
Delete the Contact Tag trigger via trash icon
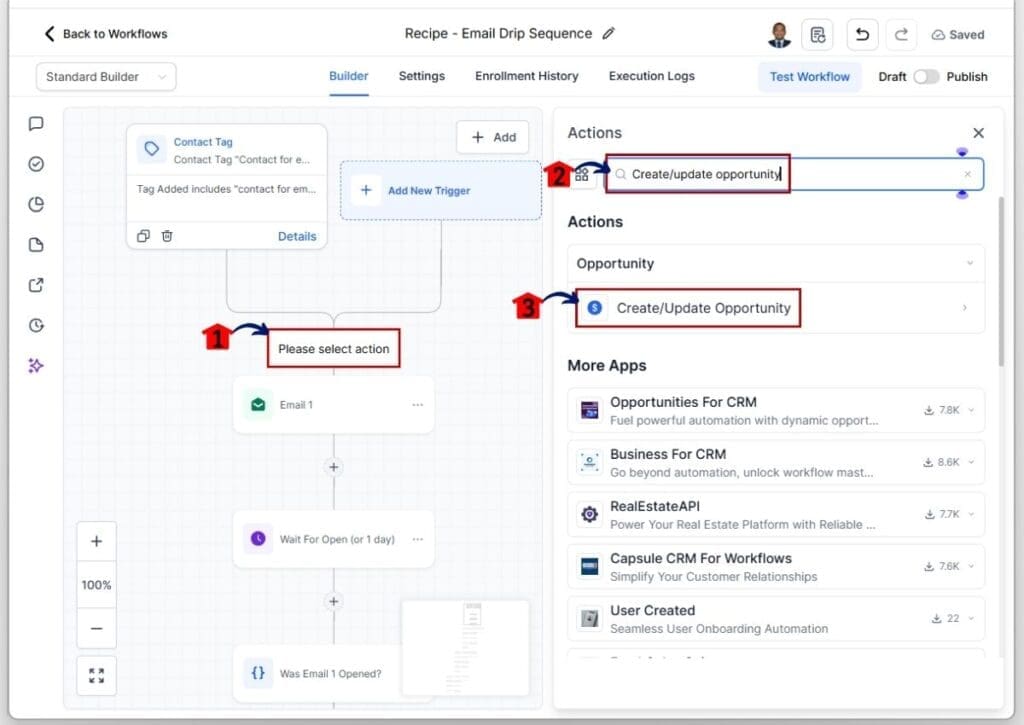coord(167,236)
